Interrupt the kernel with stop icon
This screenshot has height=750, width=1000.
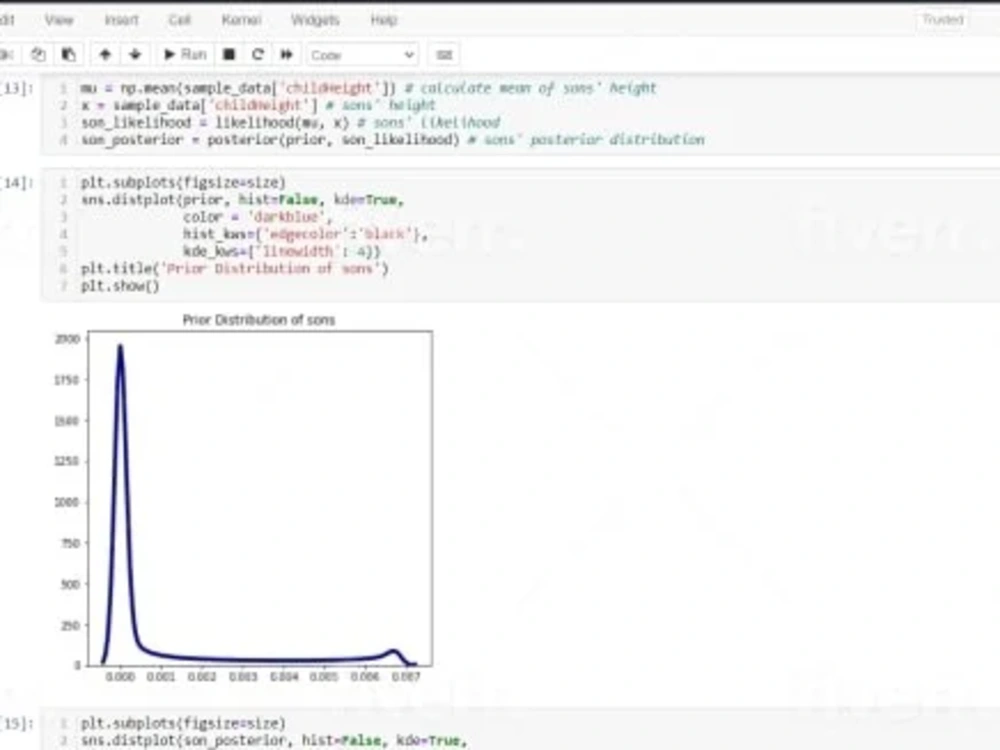(229, 55)
